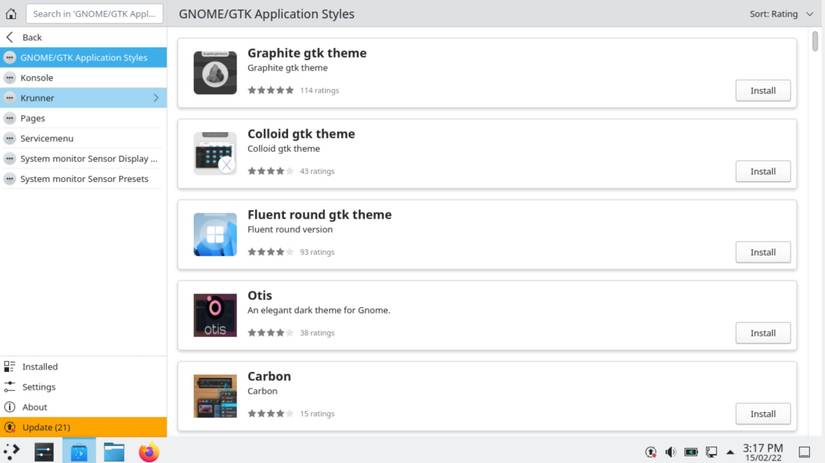Open the Fluent round gtk theme title
Image resolution: width=825 pixels, height=463 pixels.
point(319,215)
